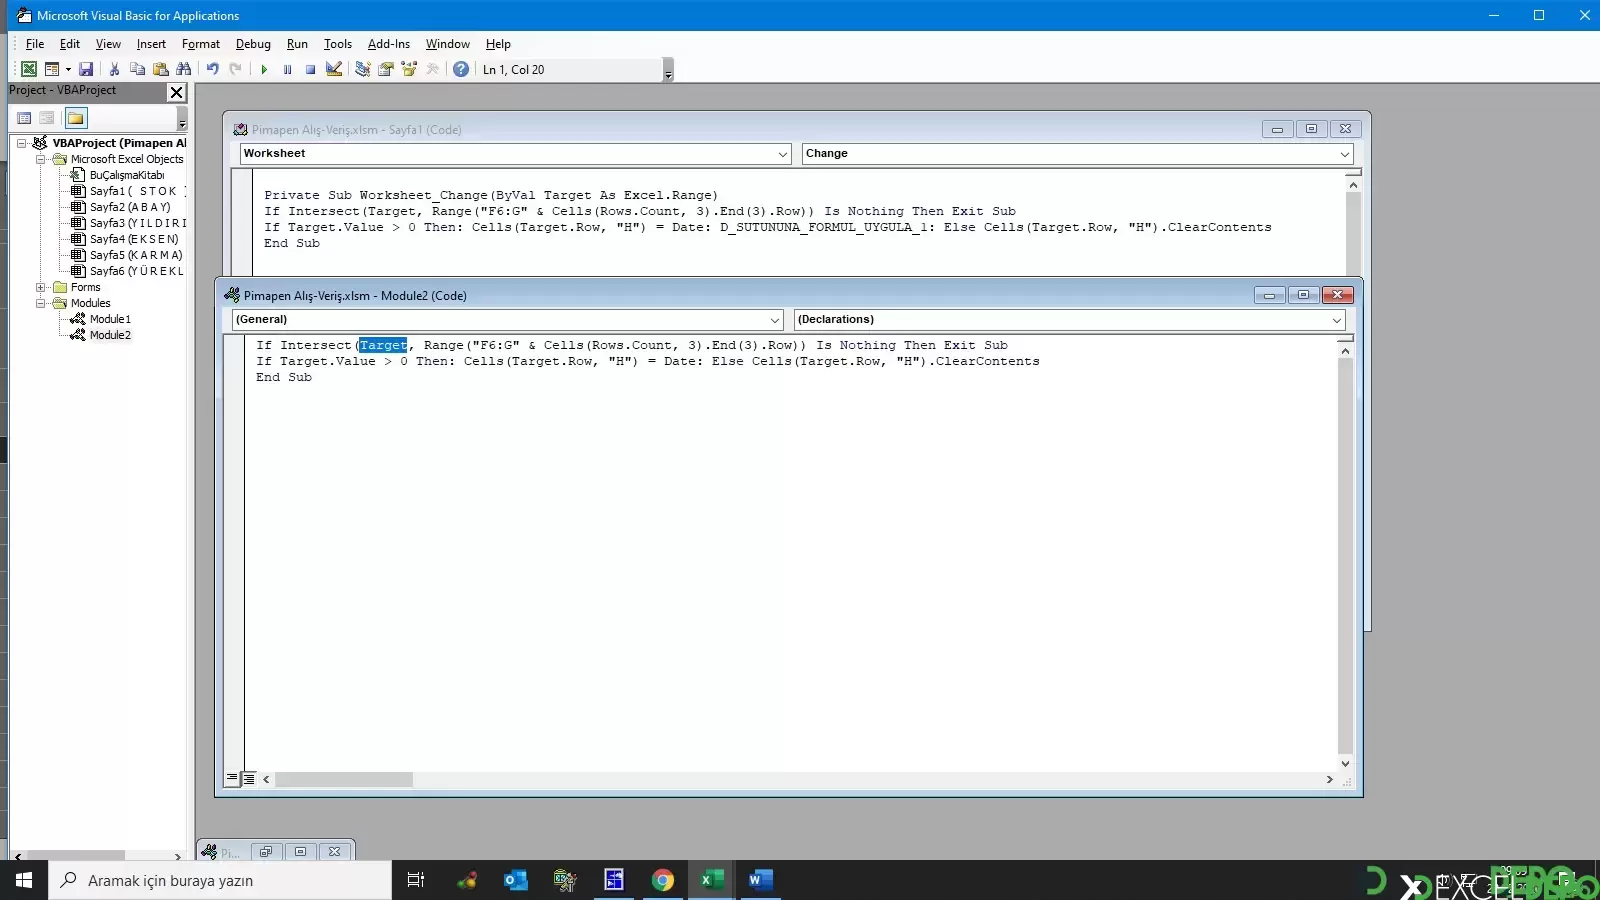Open the View menu
This screenshot has width=1600, height=900.
[108, 44]
